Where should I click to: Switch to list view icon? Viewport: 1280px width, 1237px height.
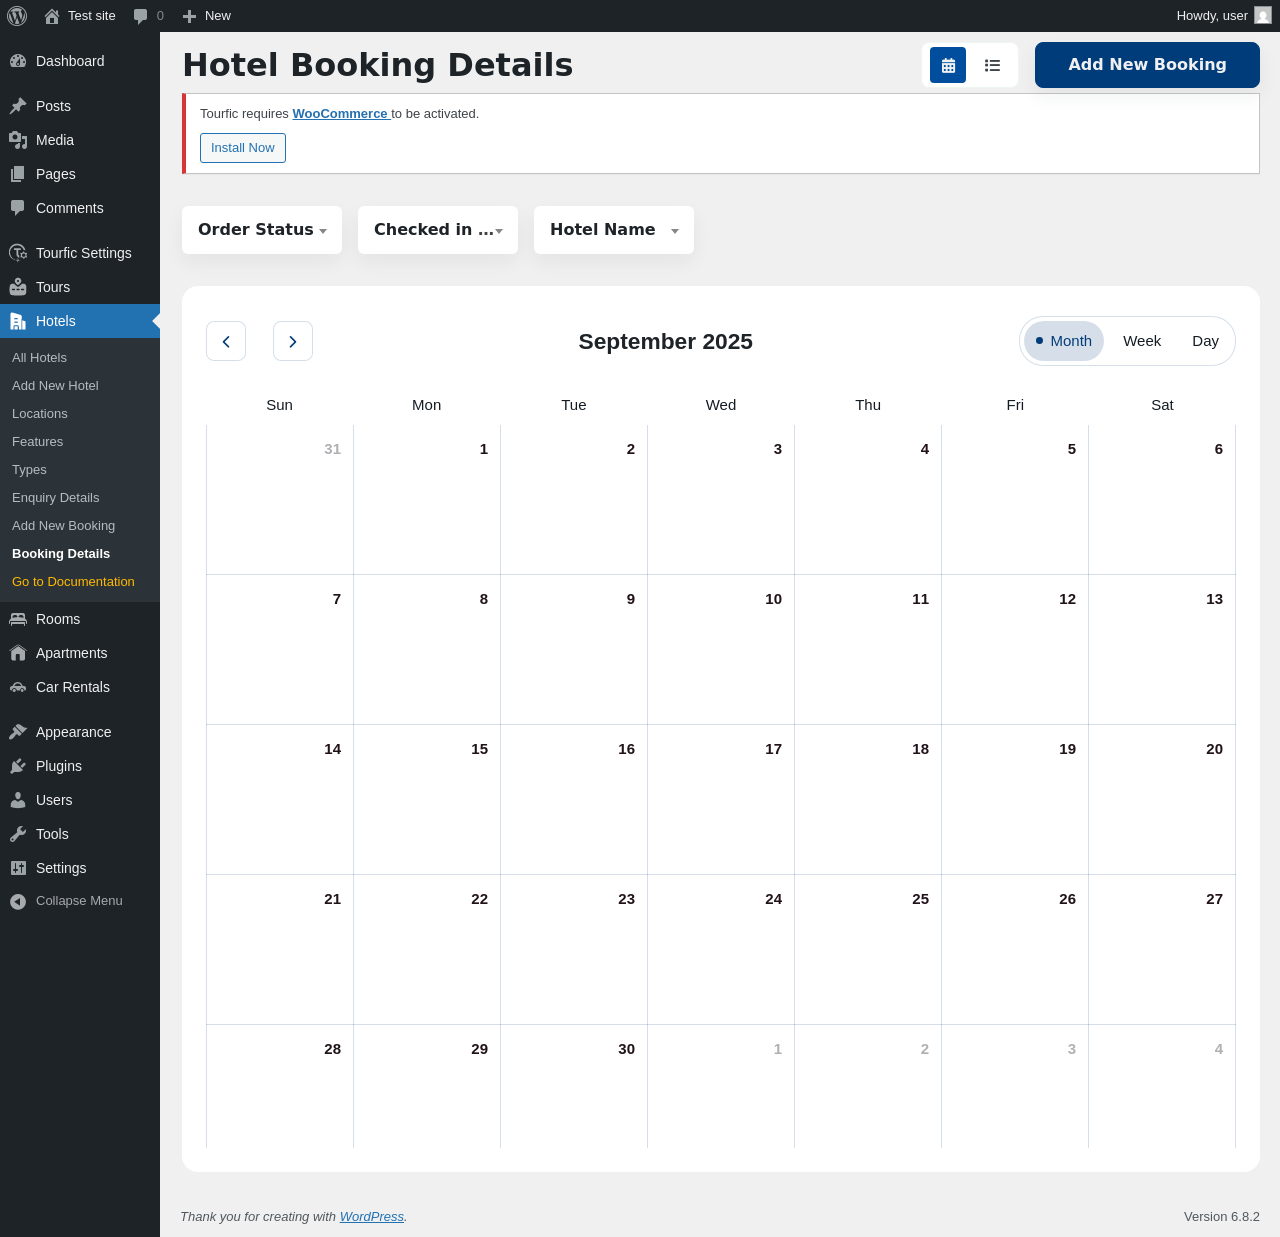pos(992,65)
